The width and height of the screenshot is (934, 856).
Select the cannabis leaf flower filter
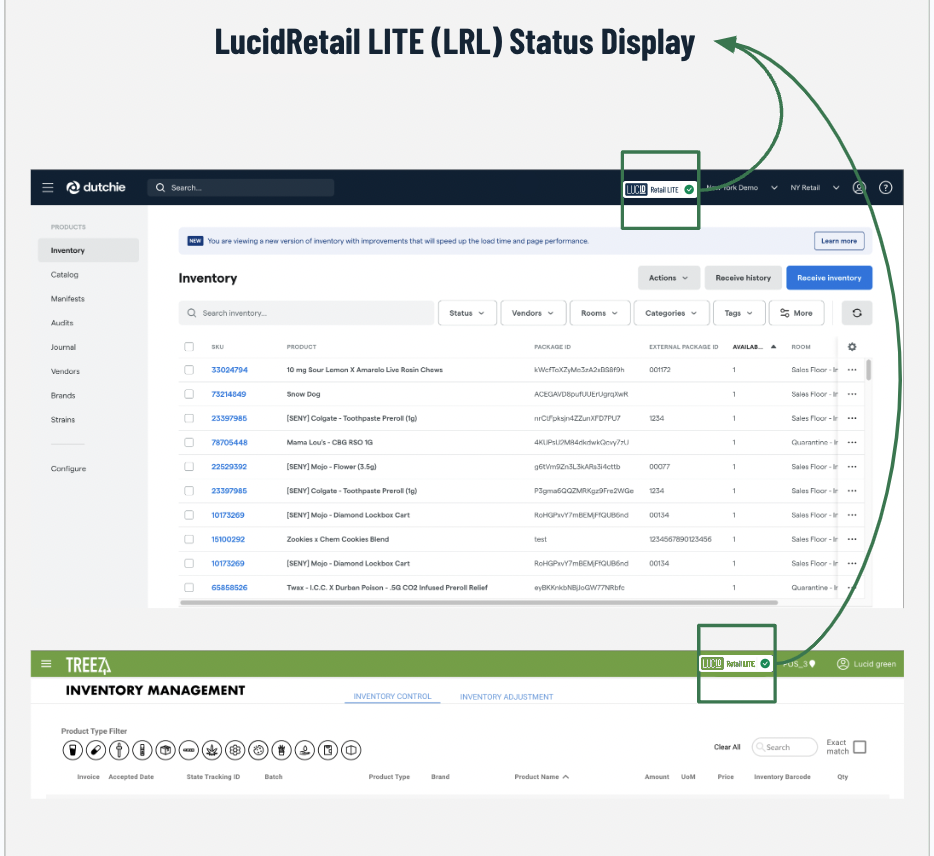212,750
